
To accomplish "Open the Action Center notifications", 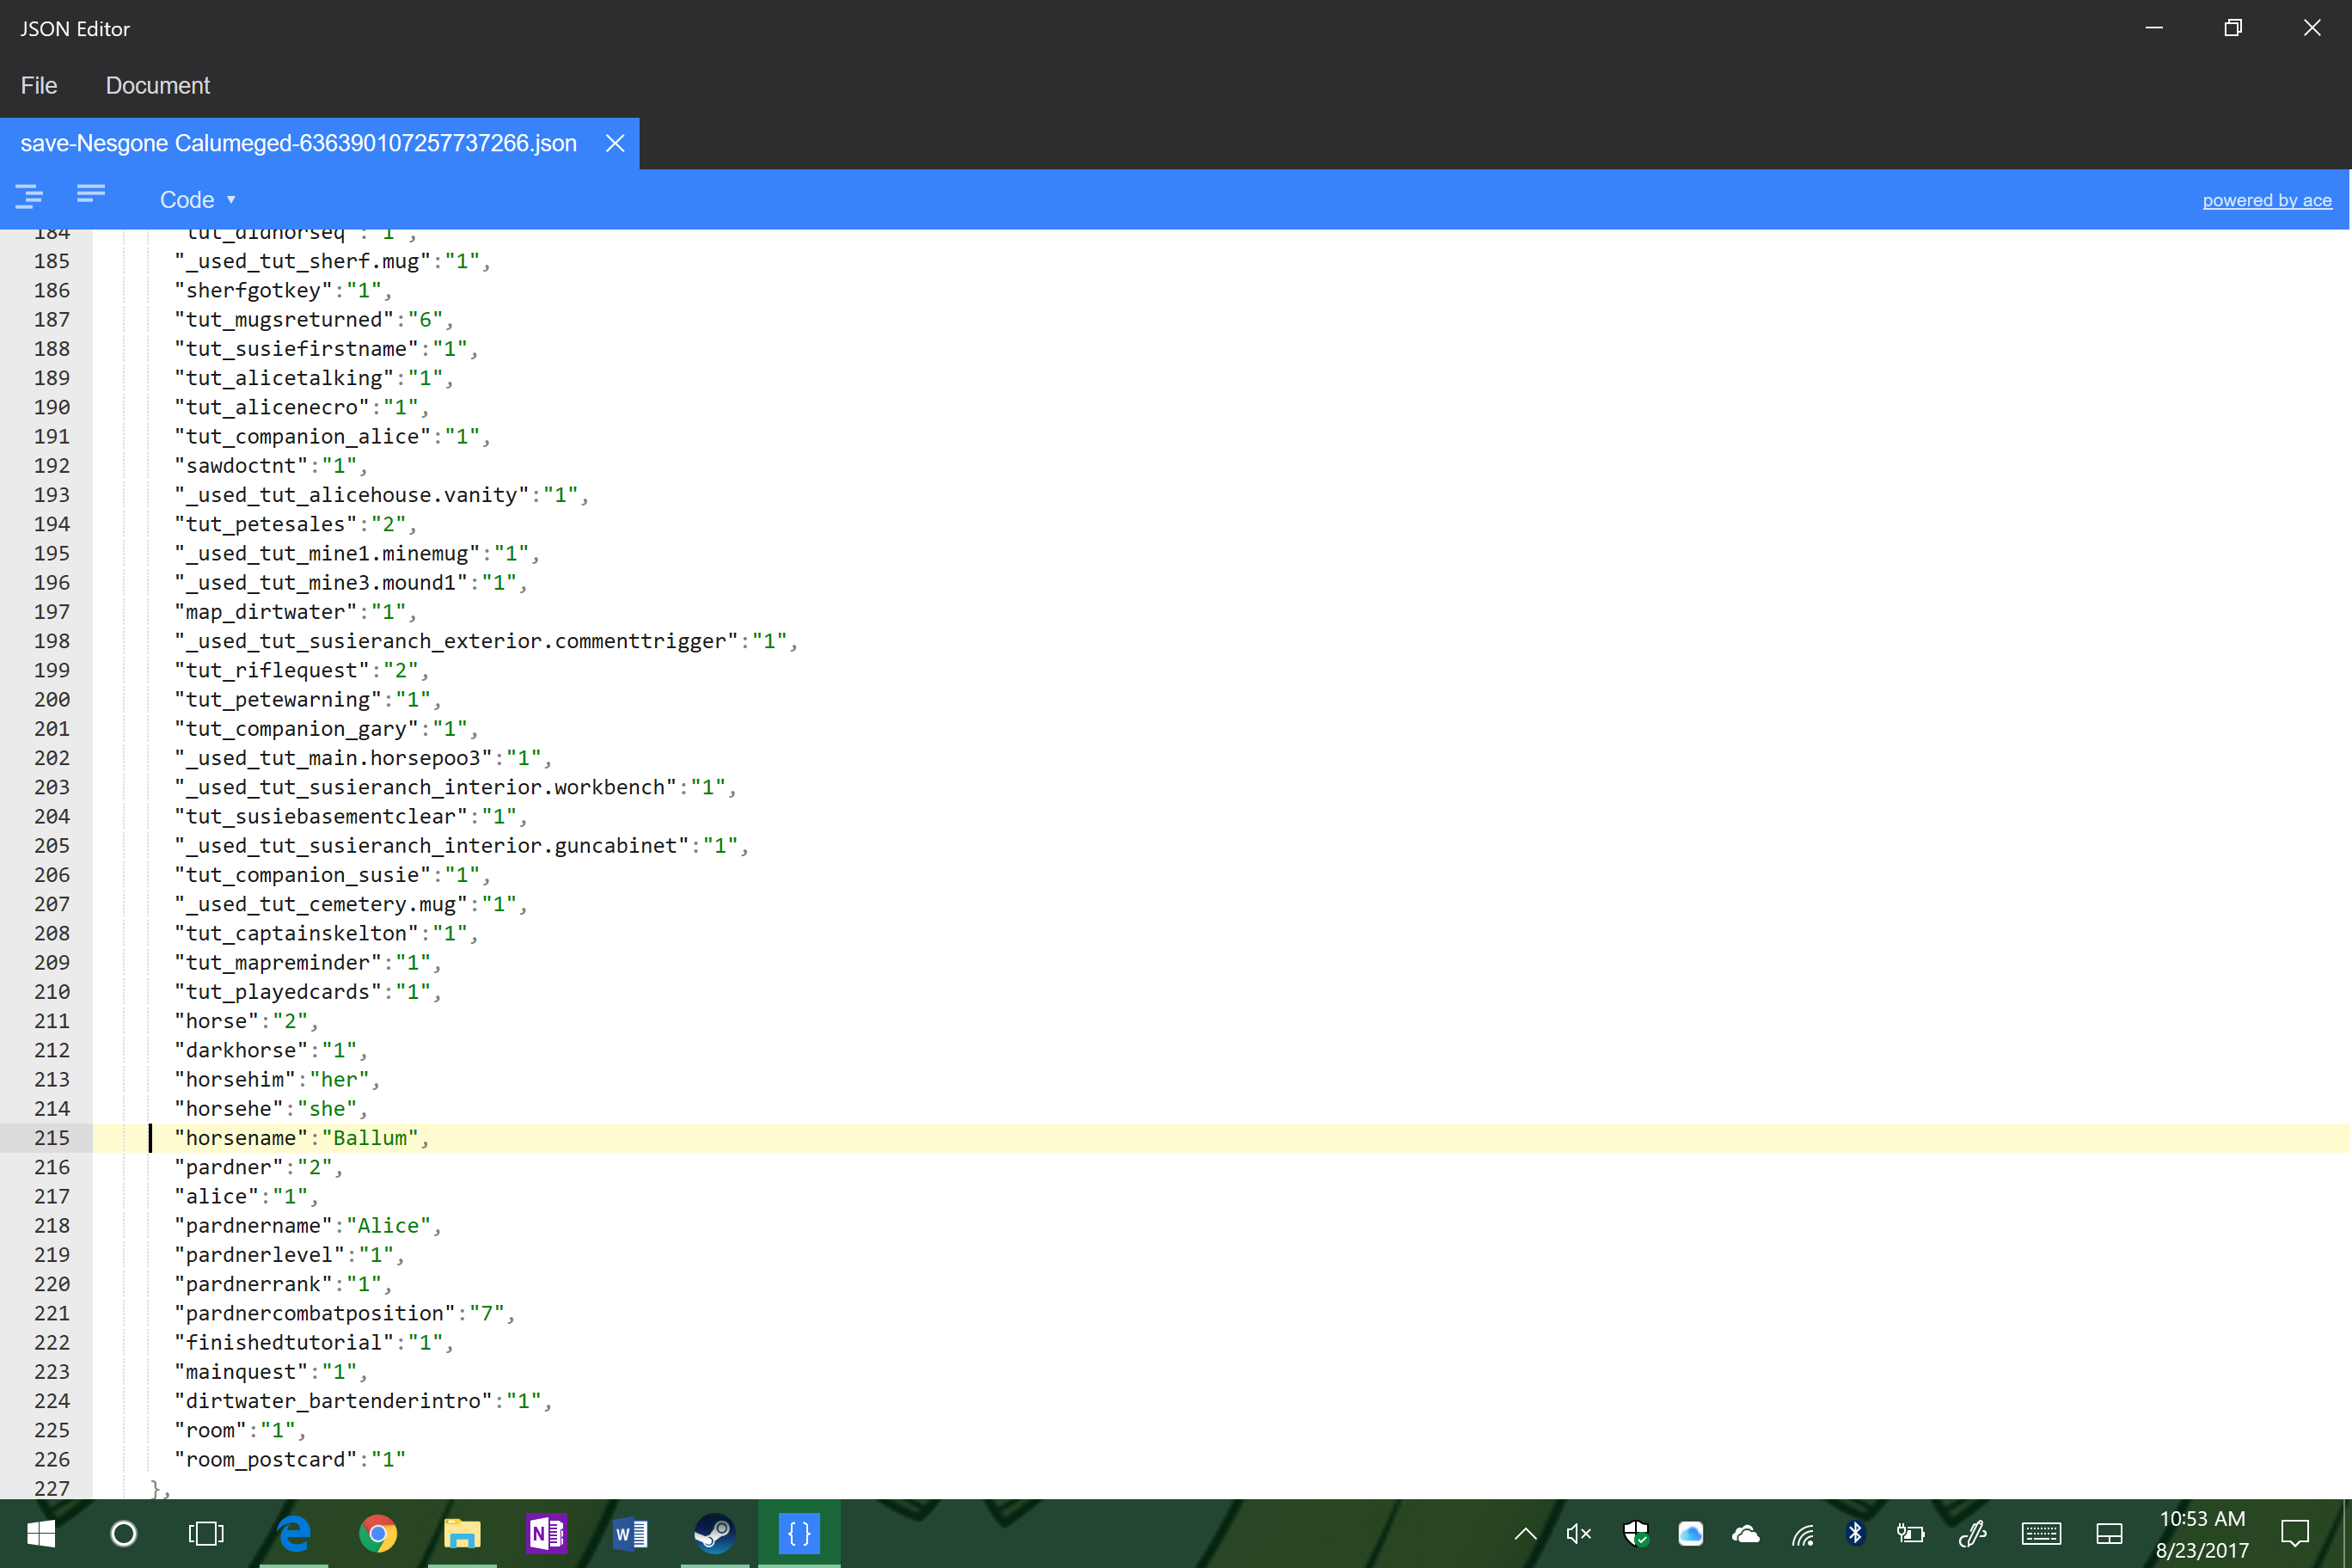I will pyautogui.click(x=2294, y=1533).
